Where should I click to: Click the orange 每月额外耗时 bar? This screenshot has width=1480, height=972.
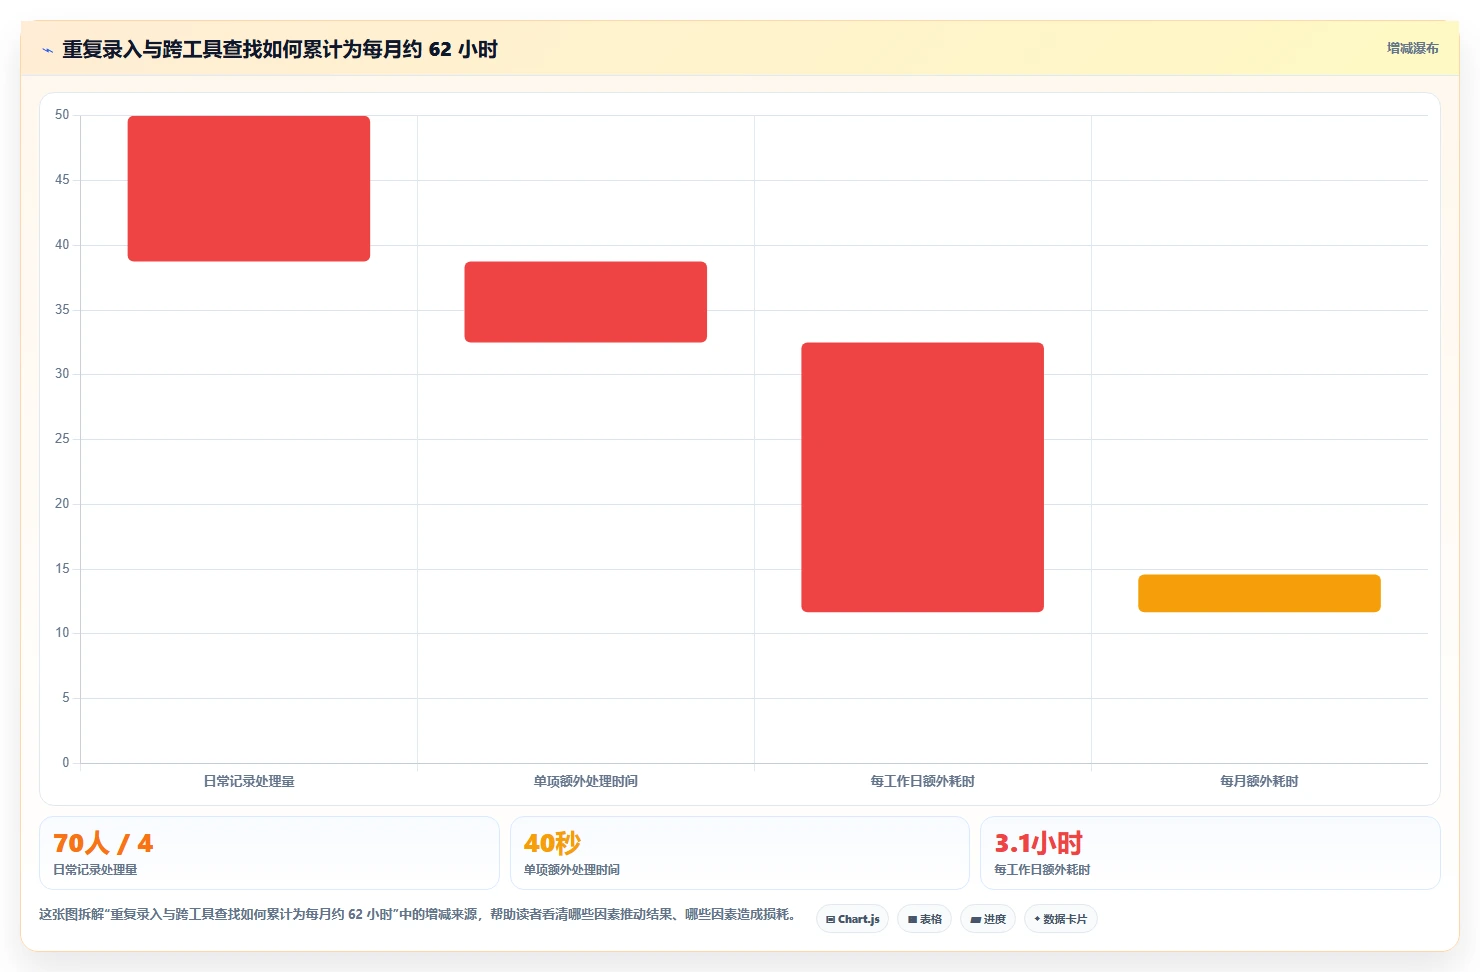click(x=1259, y=593)
